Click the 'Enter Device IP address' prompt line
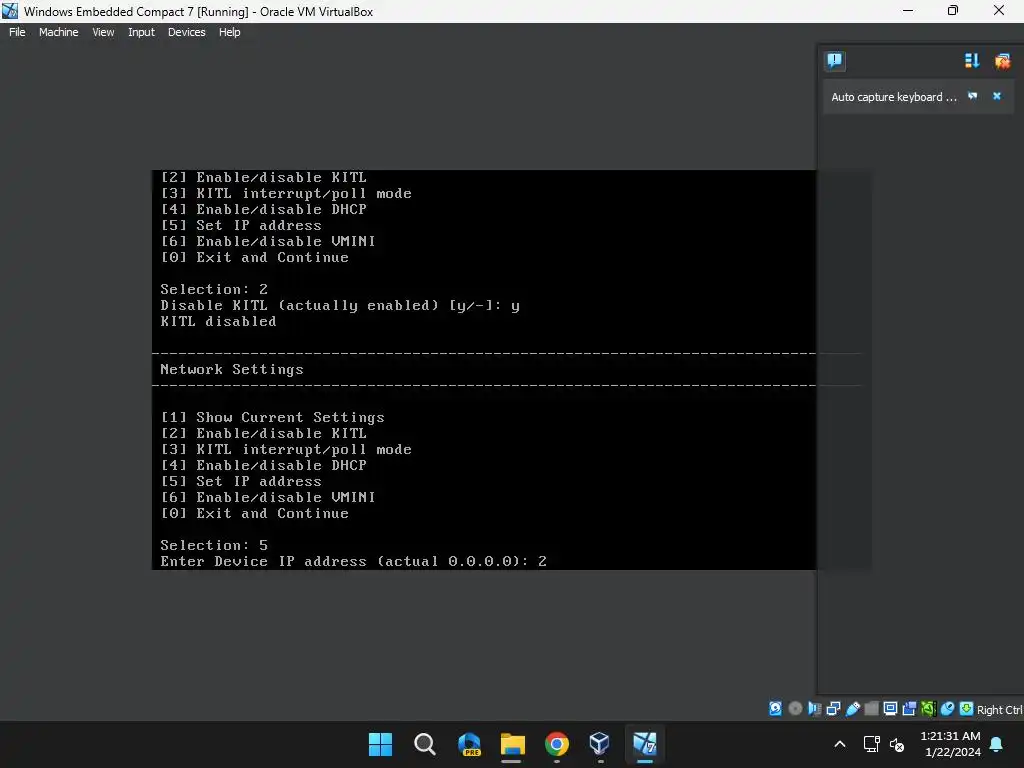 point(353,562)
